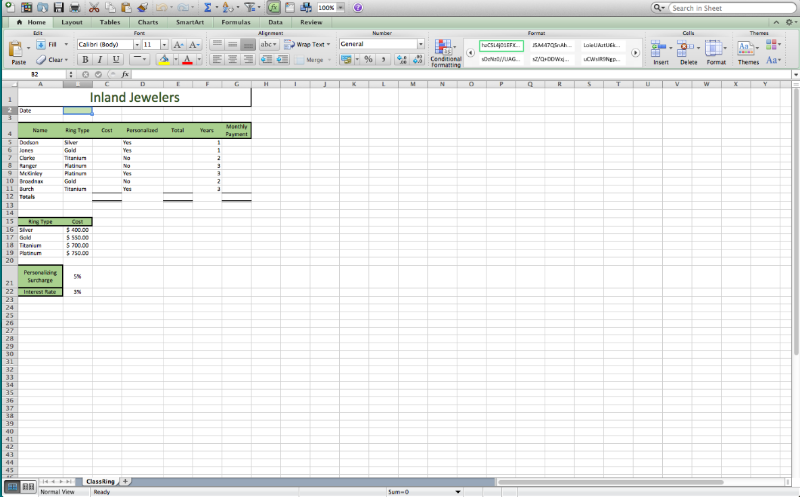Open the Toolbox icon in toolbar
800x497 pixels.
tap(290, 7)
